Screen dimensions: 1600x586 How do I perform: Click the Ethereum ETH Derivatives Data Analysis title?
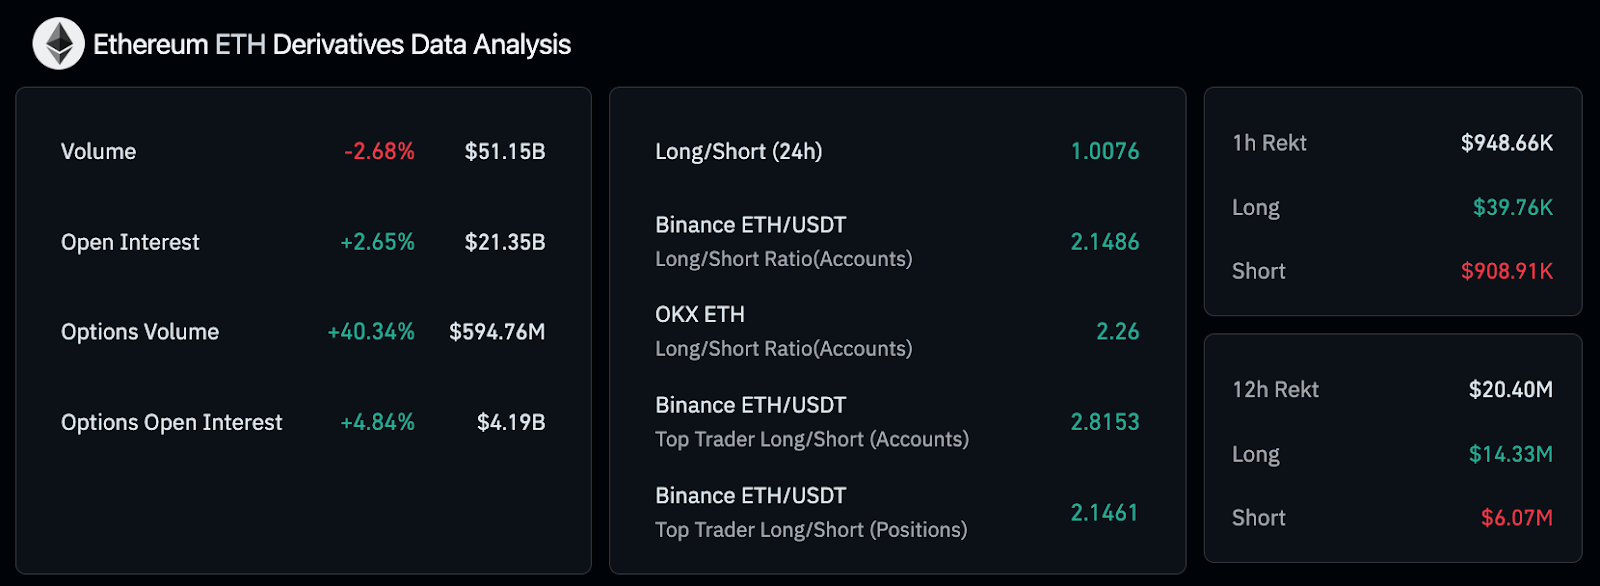331,45
